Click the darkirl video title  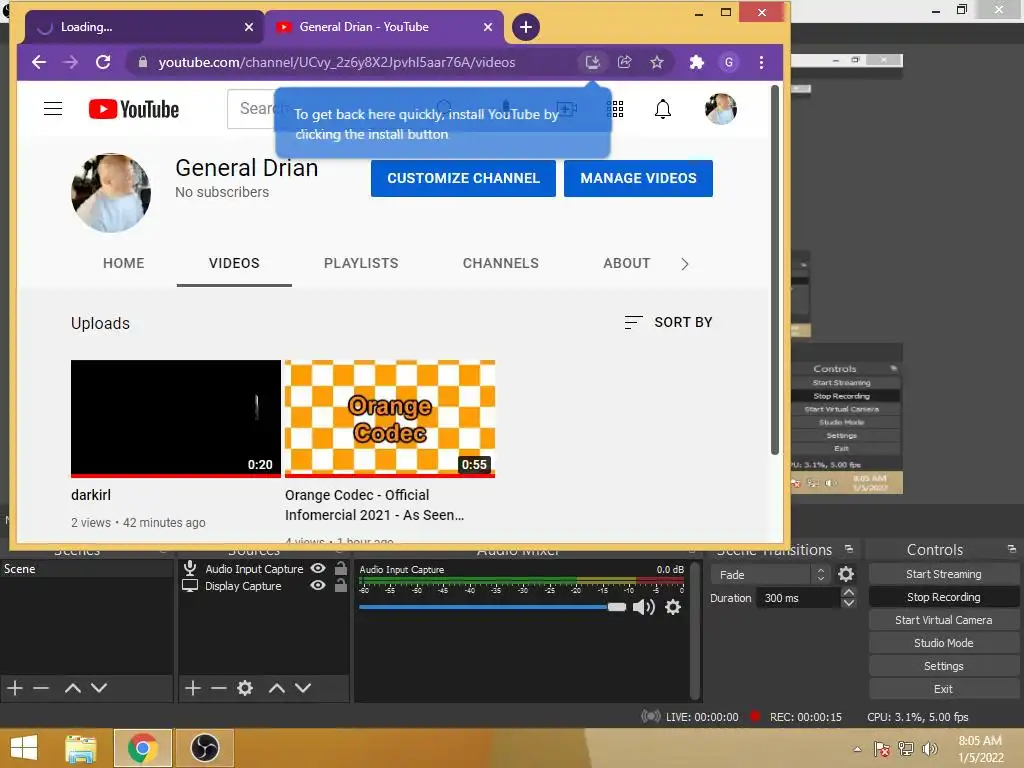(x=91, y=495)
